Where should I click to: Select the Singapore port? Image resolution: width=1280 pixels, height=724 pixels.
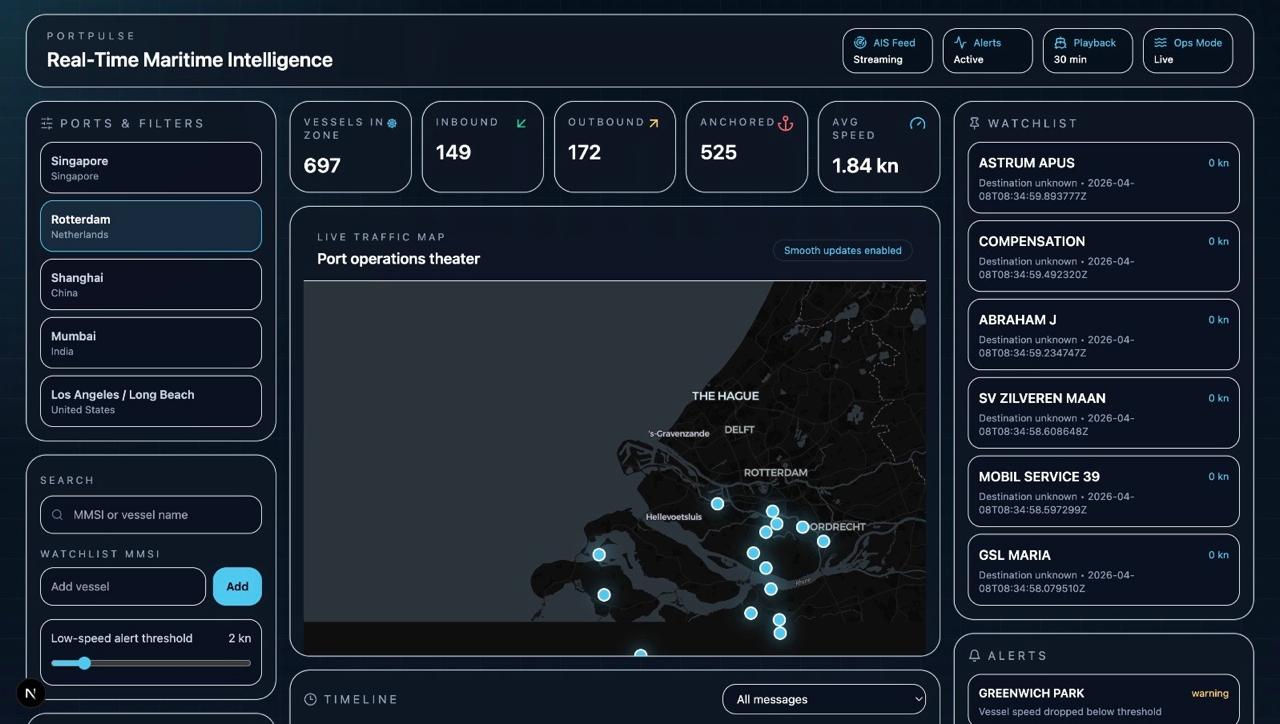151,168
